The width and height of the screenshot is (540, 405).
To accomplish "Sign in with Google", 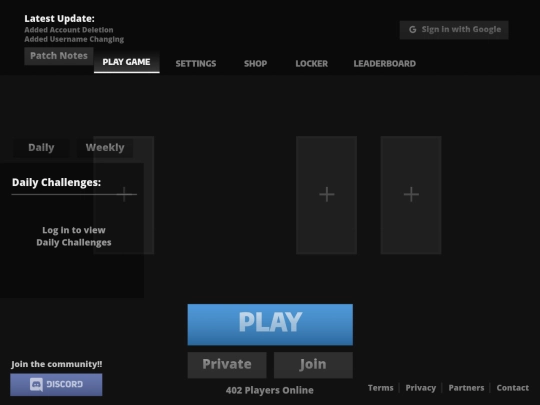I will pyautogui.click(x=454, y=30).
